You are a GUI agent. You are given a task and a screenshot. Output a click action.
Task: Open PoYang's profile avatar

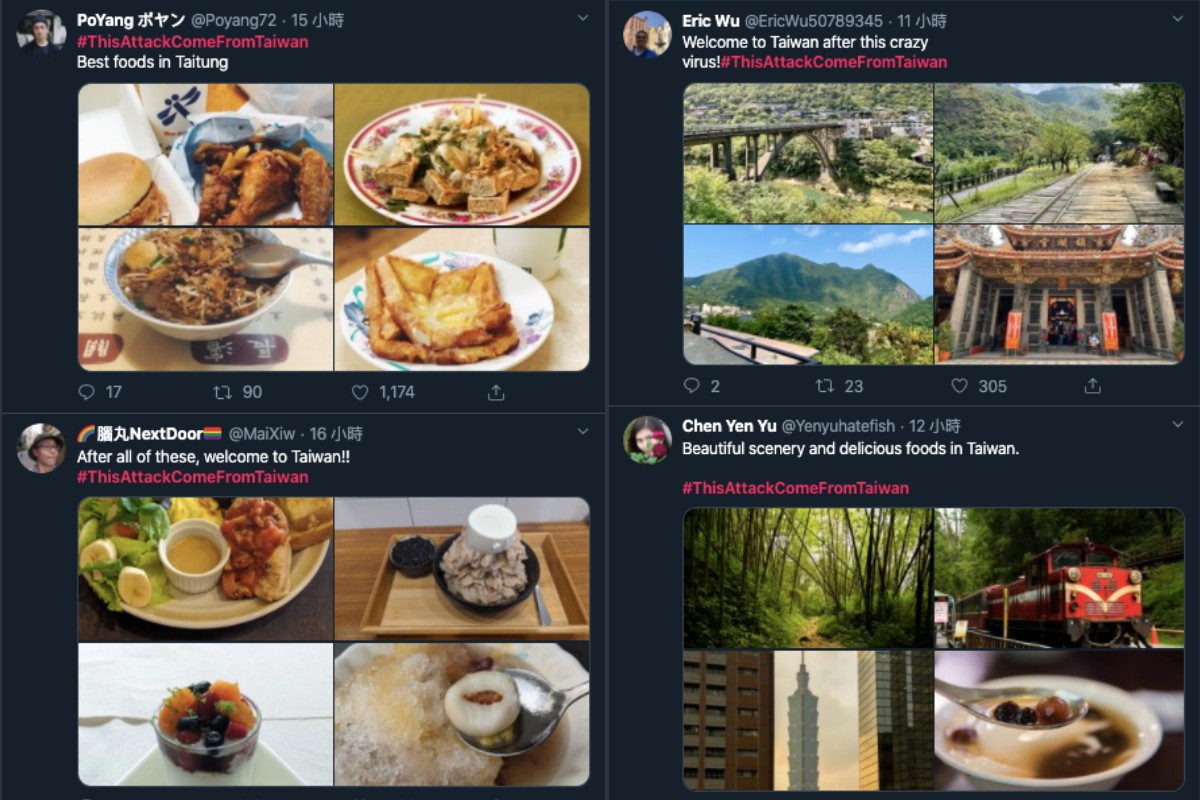[41, 33]
